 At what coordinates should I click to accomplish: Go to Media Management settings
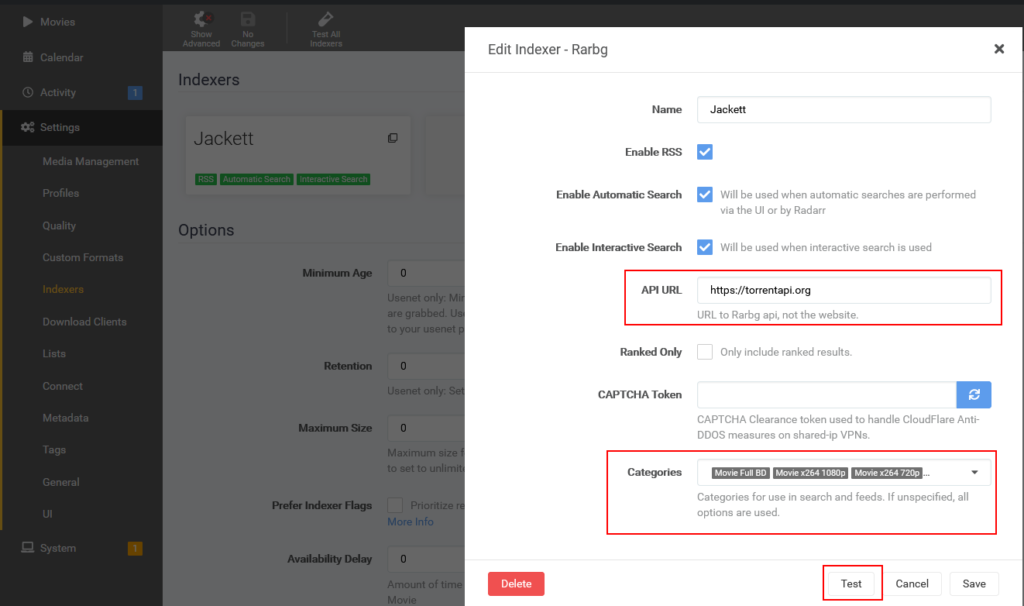pos(90,161)
